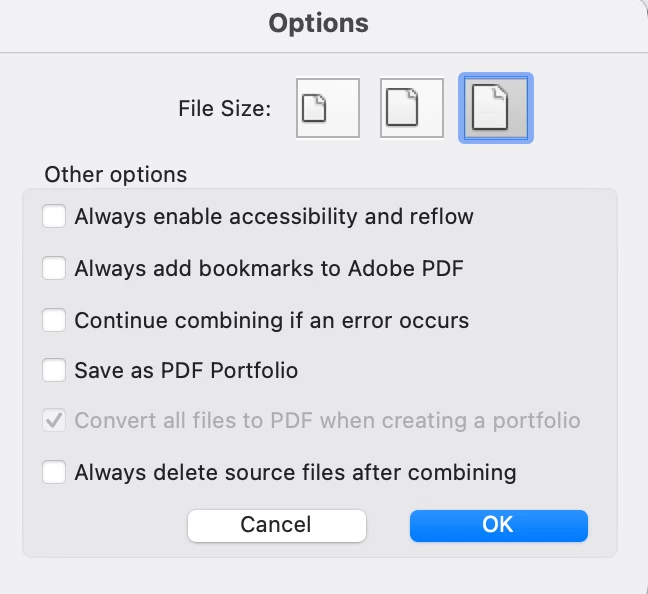648x594 pixels.
Task: Check the continue combining if error occurs box
Action: pyautogui.click(x=54, y=320)
